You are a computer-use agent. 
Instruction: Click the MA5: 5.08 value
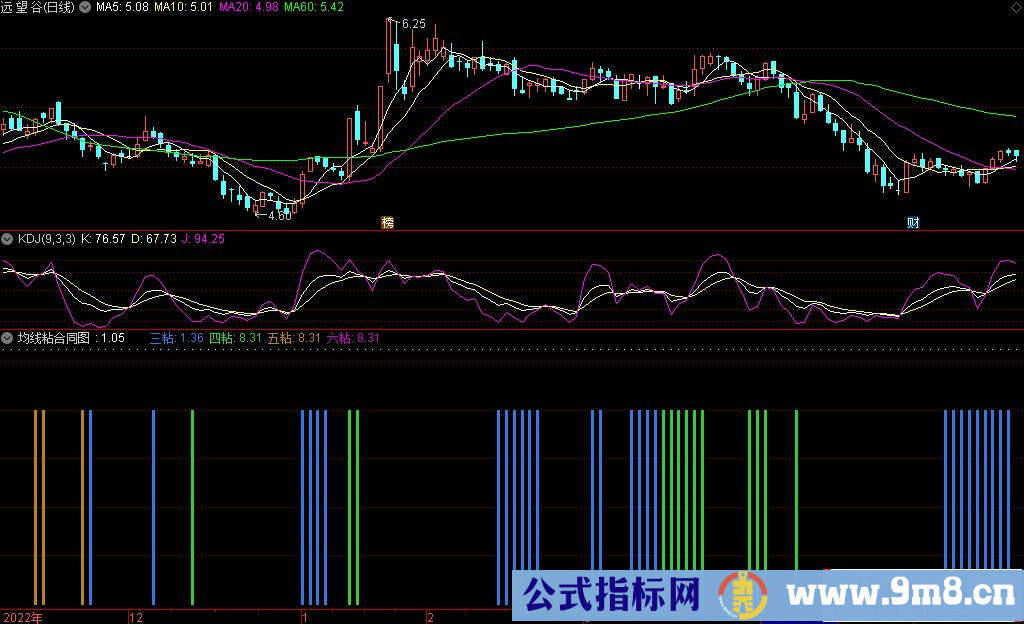click(122, 7)
